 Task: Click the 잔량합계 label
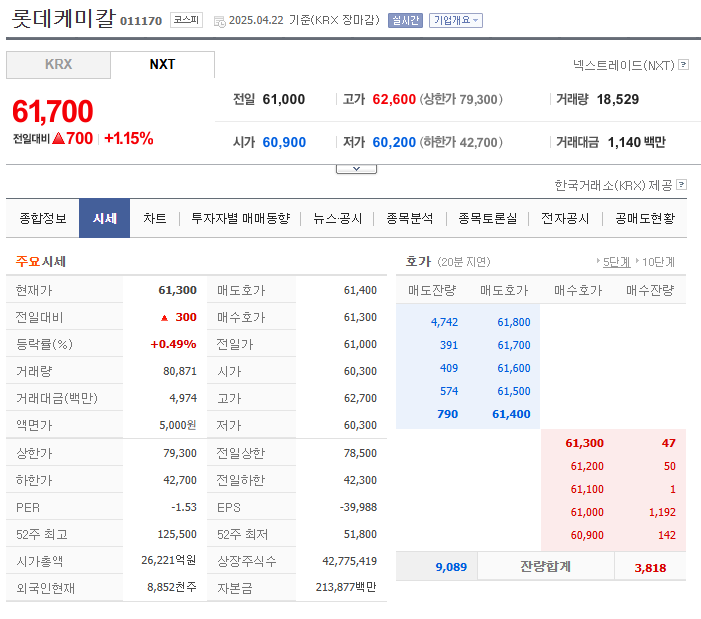tap(545, 567)
